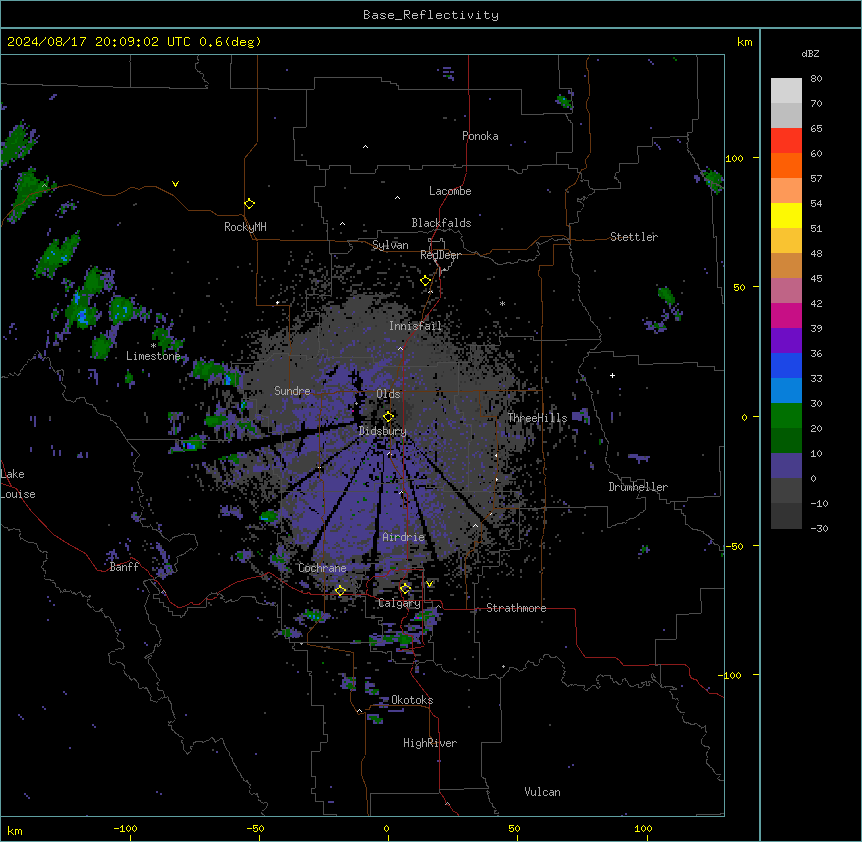
Task: Click the Base_Reflectivity title text
Action: [x=431, y=15]
